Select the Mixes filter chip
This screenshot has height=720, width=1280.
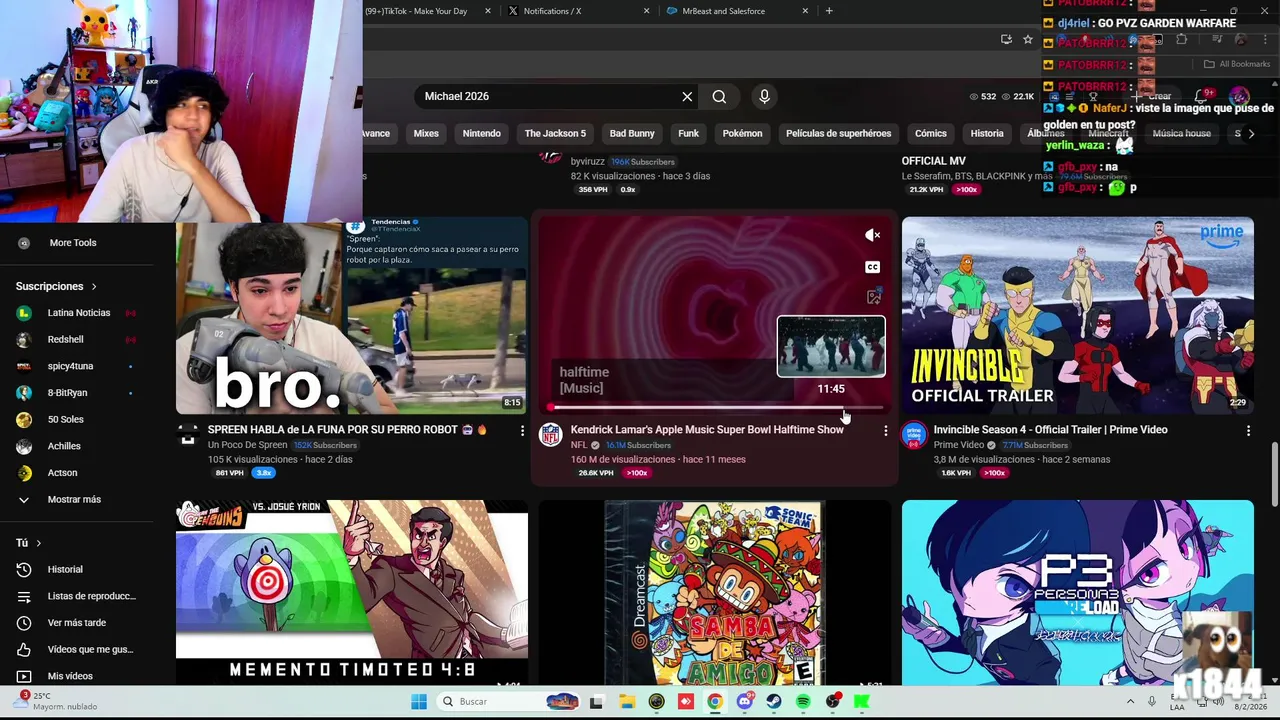(426, 133)
